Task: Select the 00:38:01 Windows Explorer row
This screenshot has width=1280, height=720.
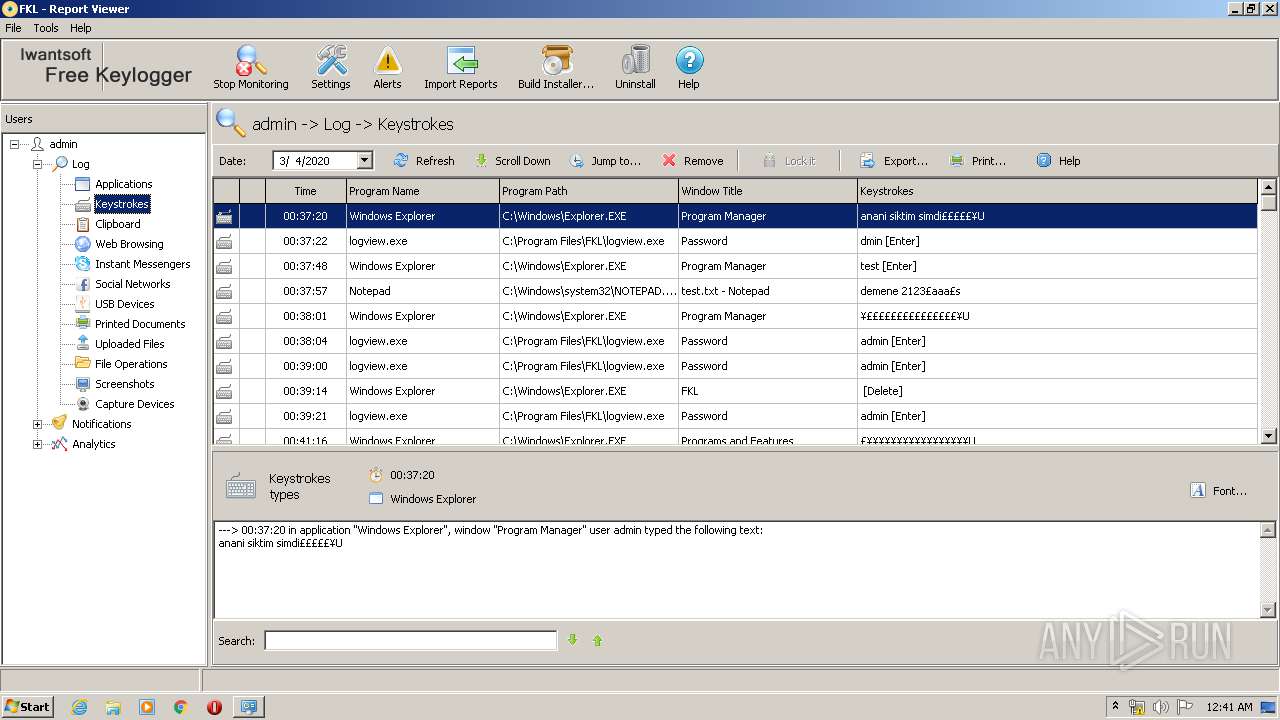Action: tap(735, 316)
